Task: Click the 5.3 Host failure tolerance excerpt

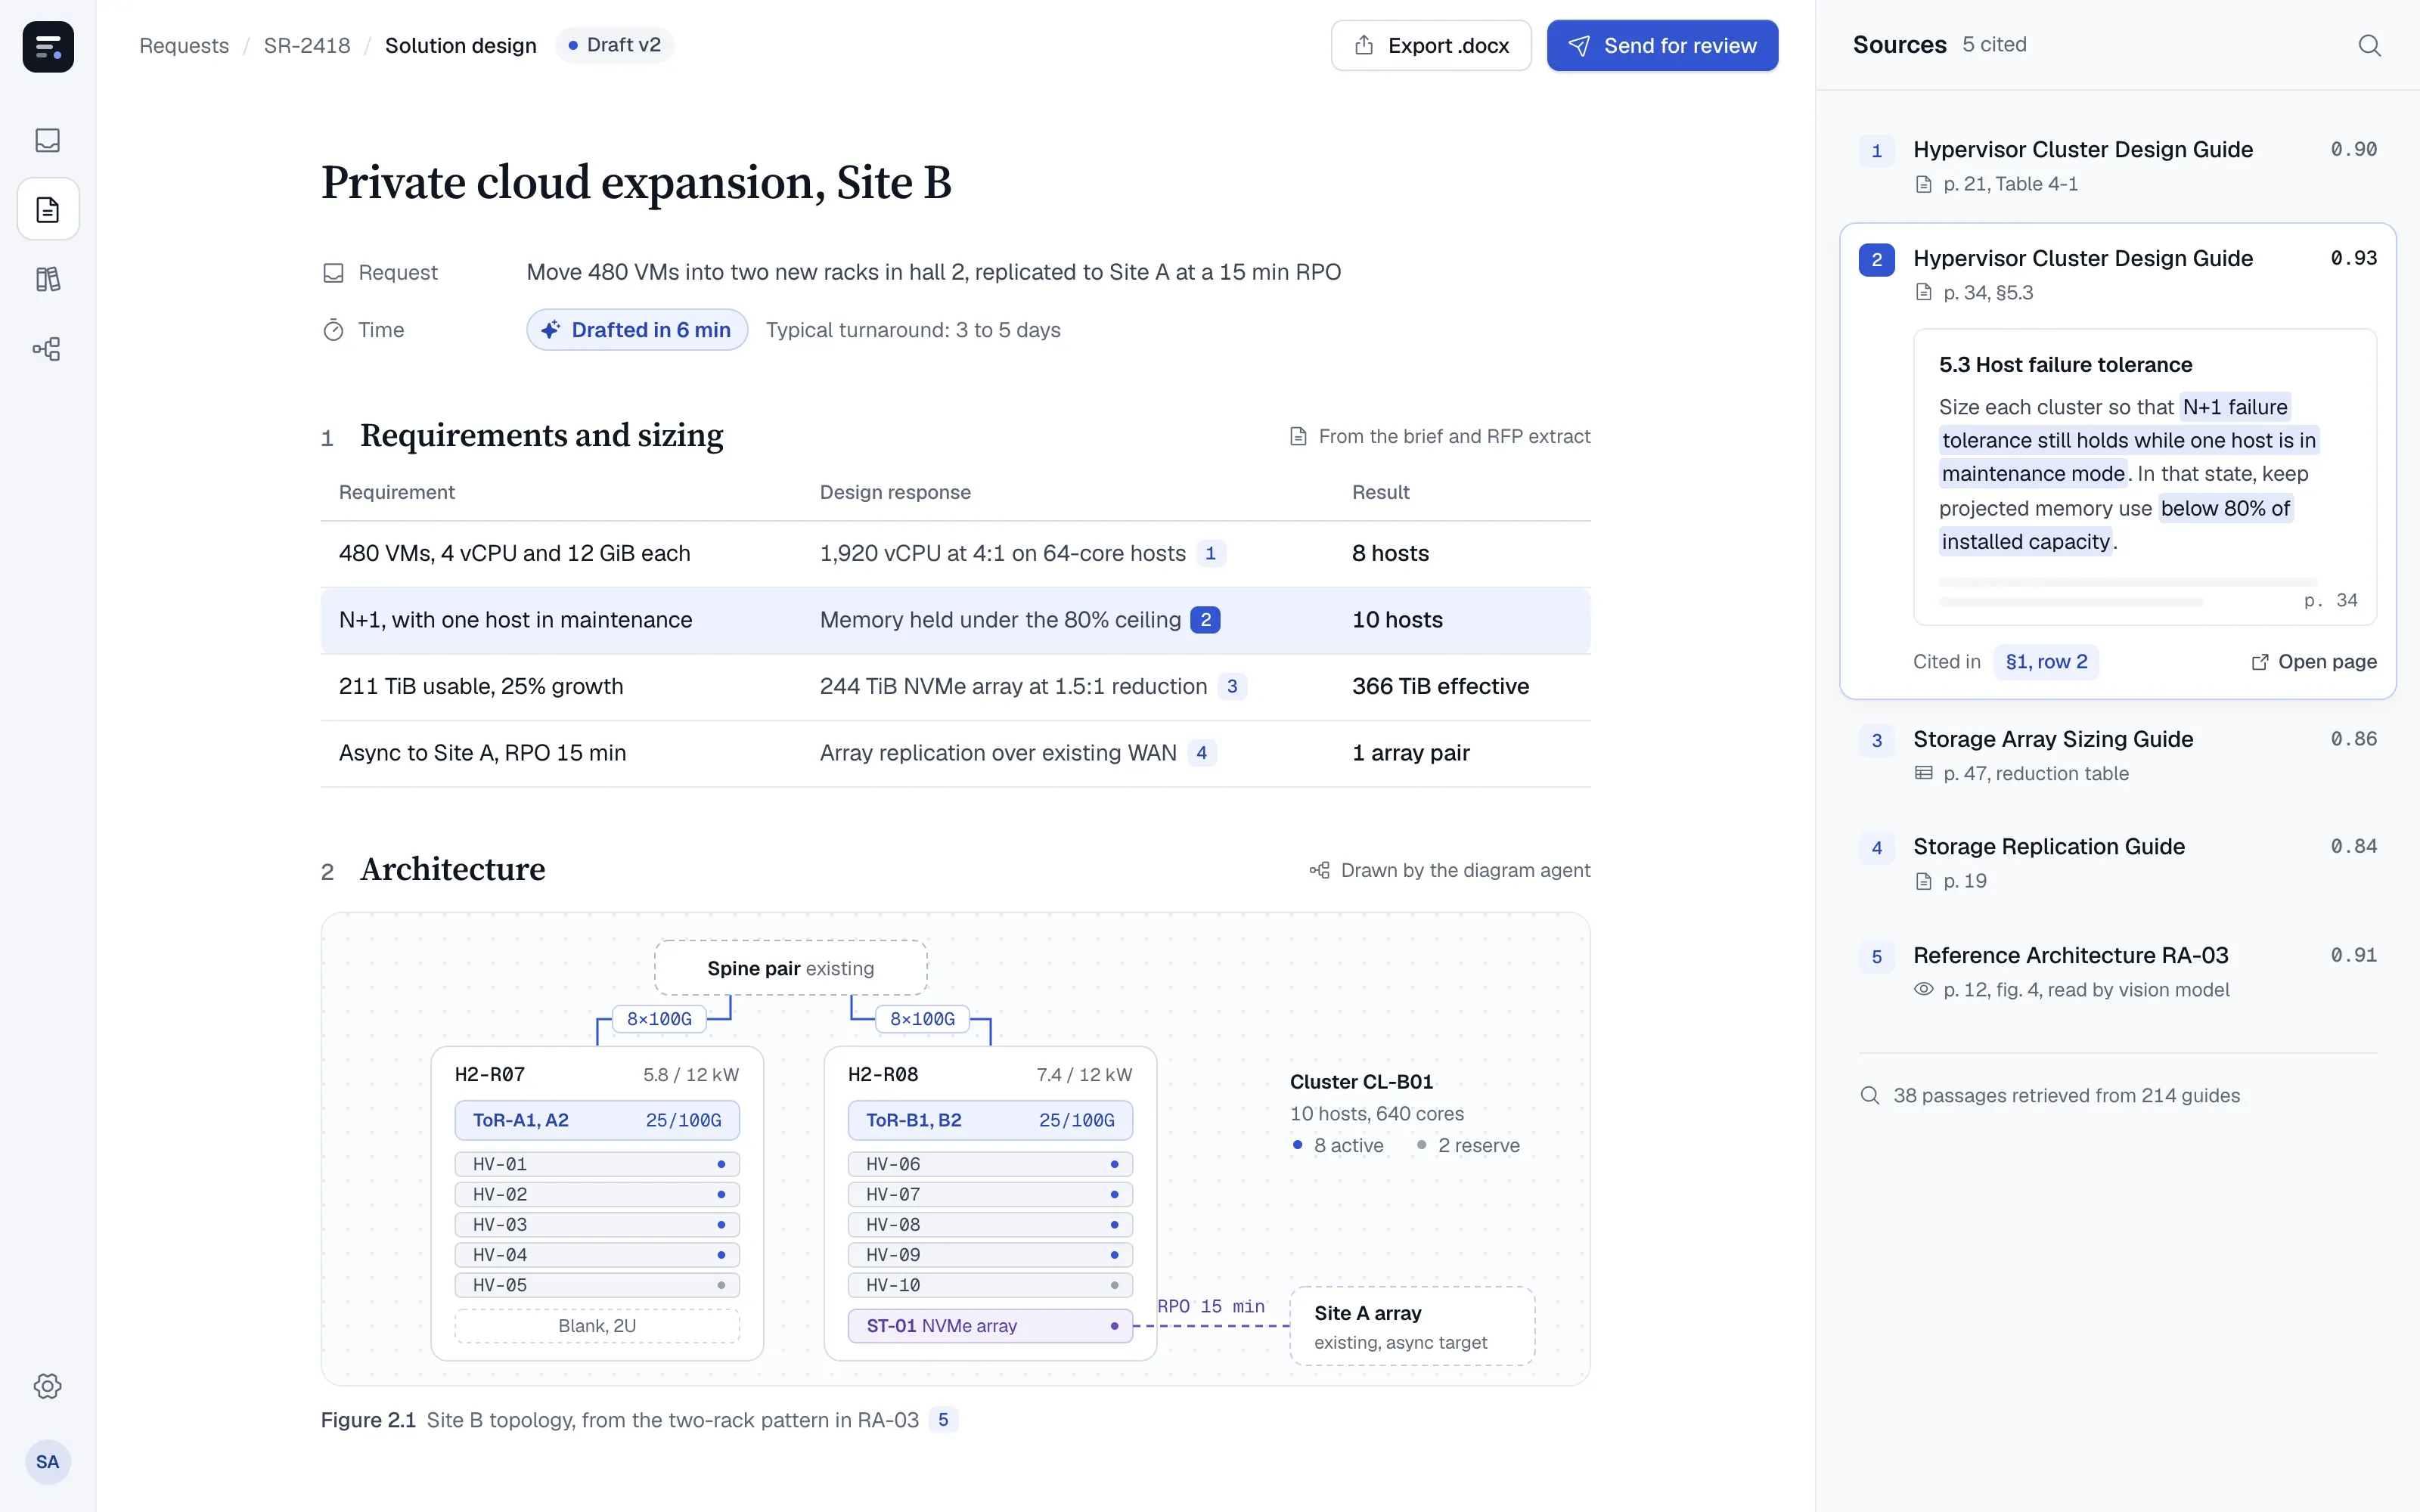Action: [x=2145, y=477]
